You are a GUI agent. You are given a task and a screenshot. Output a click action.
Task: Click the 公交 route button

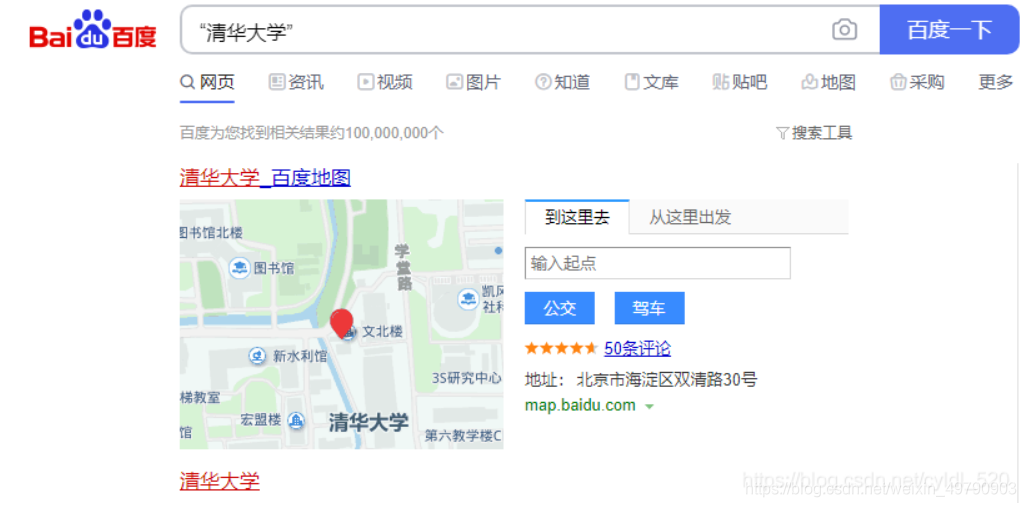pyautogui.click(x=559, y=308)
